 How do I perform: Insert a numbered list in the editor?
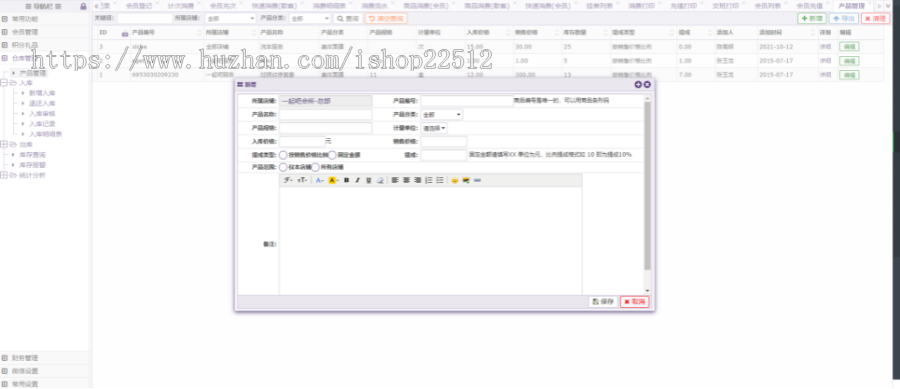click(x=429, y=180)
